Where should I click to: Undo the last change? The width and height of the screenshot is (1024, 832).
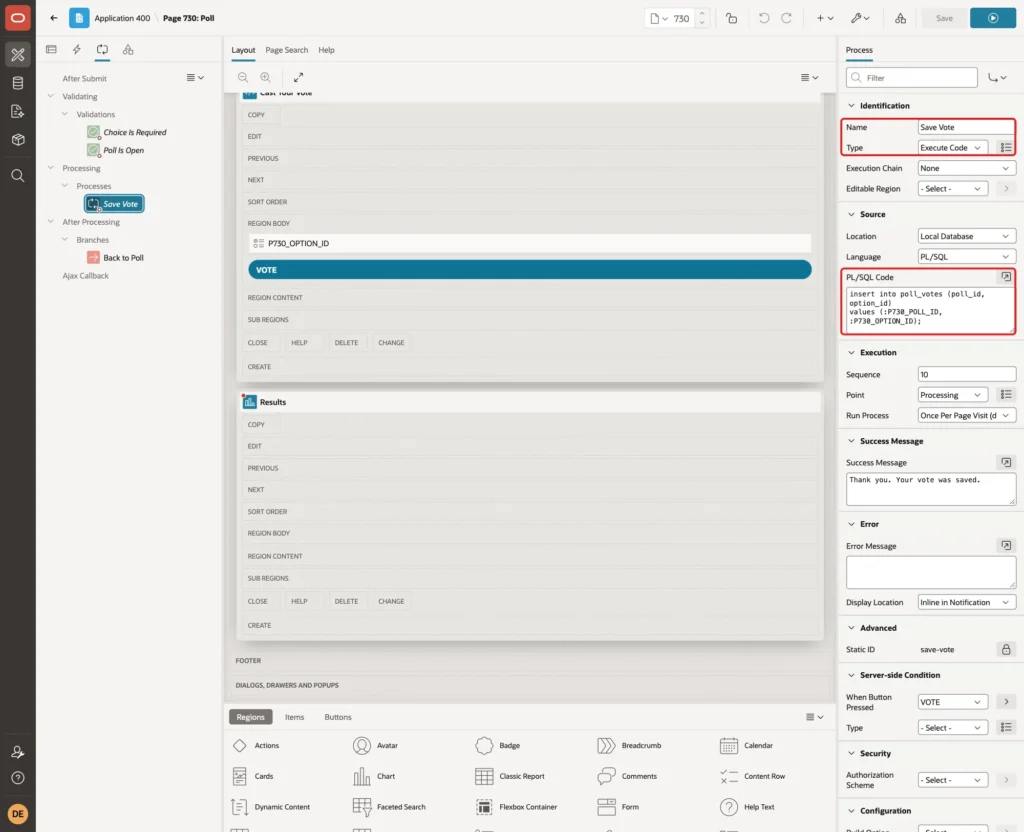(x=763, y=18)
